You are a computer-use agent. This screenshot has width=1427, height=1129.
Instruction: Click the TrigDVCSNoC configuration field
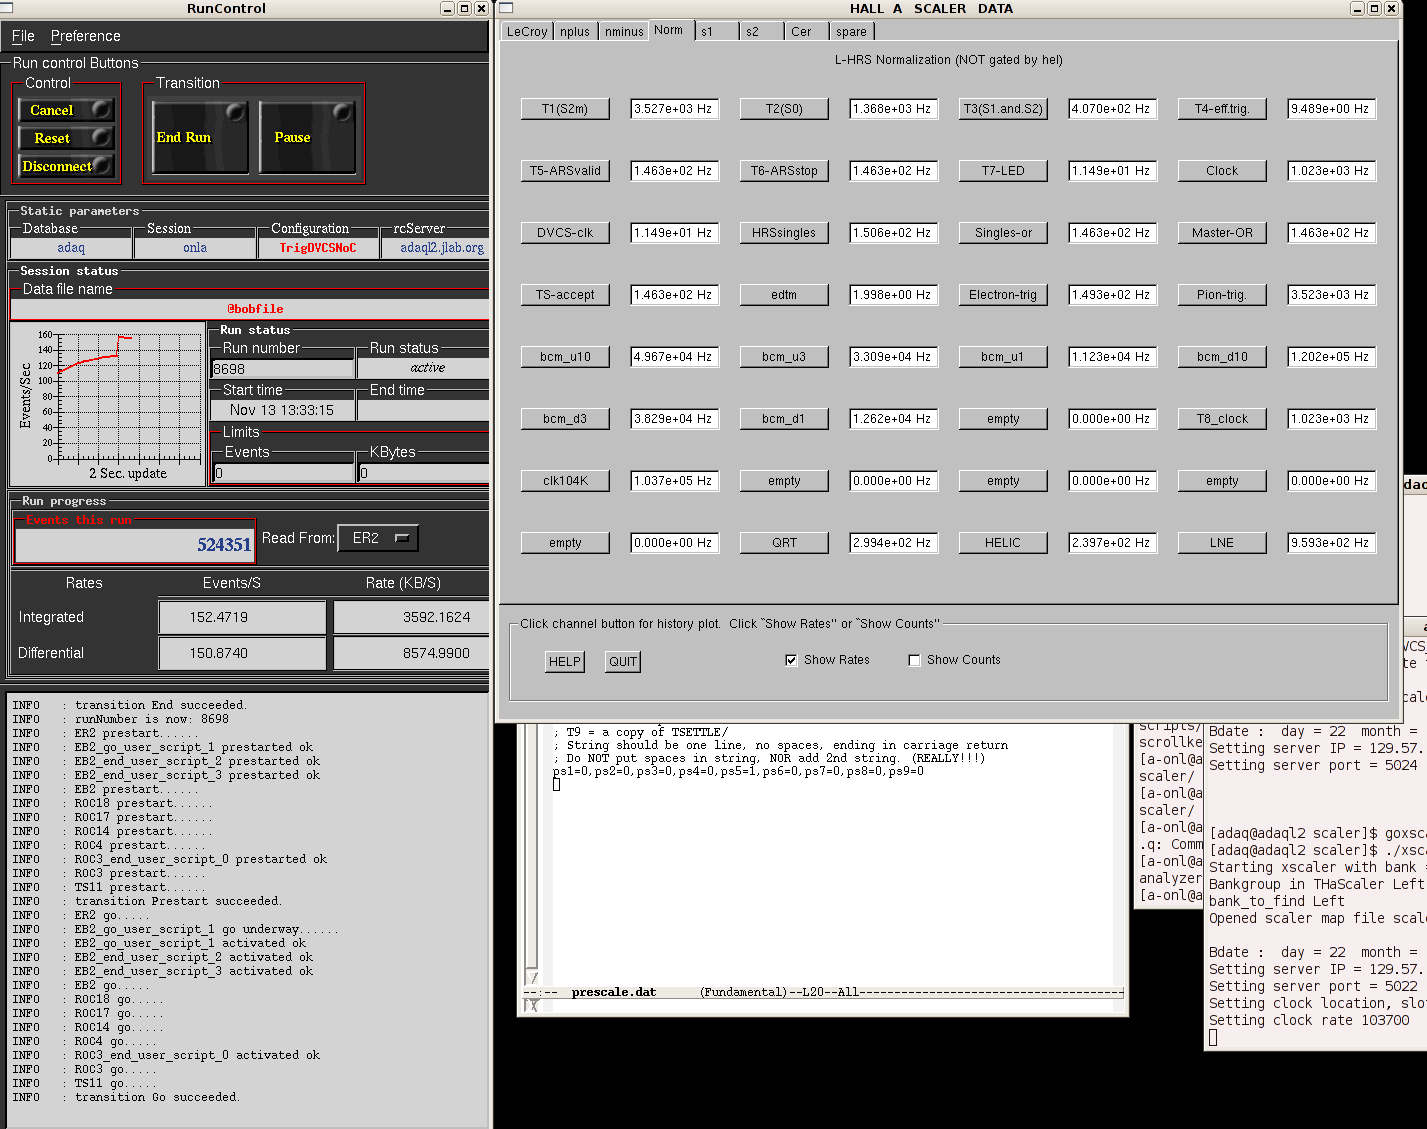tap(318, 248)
